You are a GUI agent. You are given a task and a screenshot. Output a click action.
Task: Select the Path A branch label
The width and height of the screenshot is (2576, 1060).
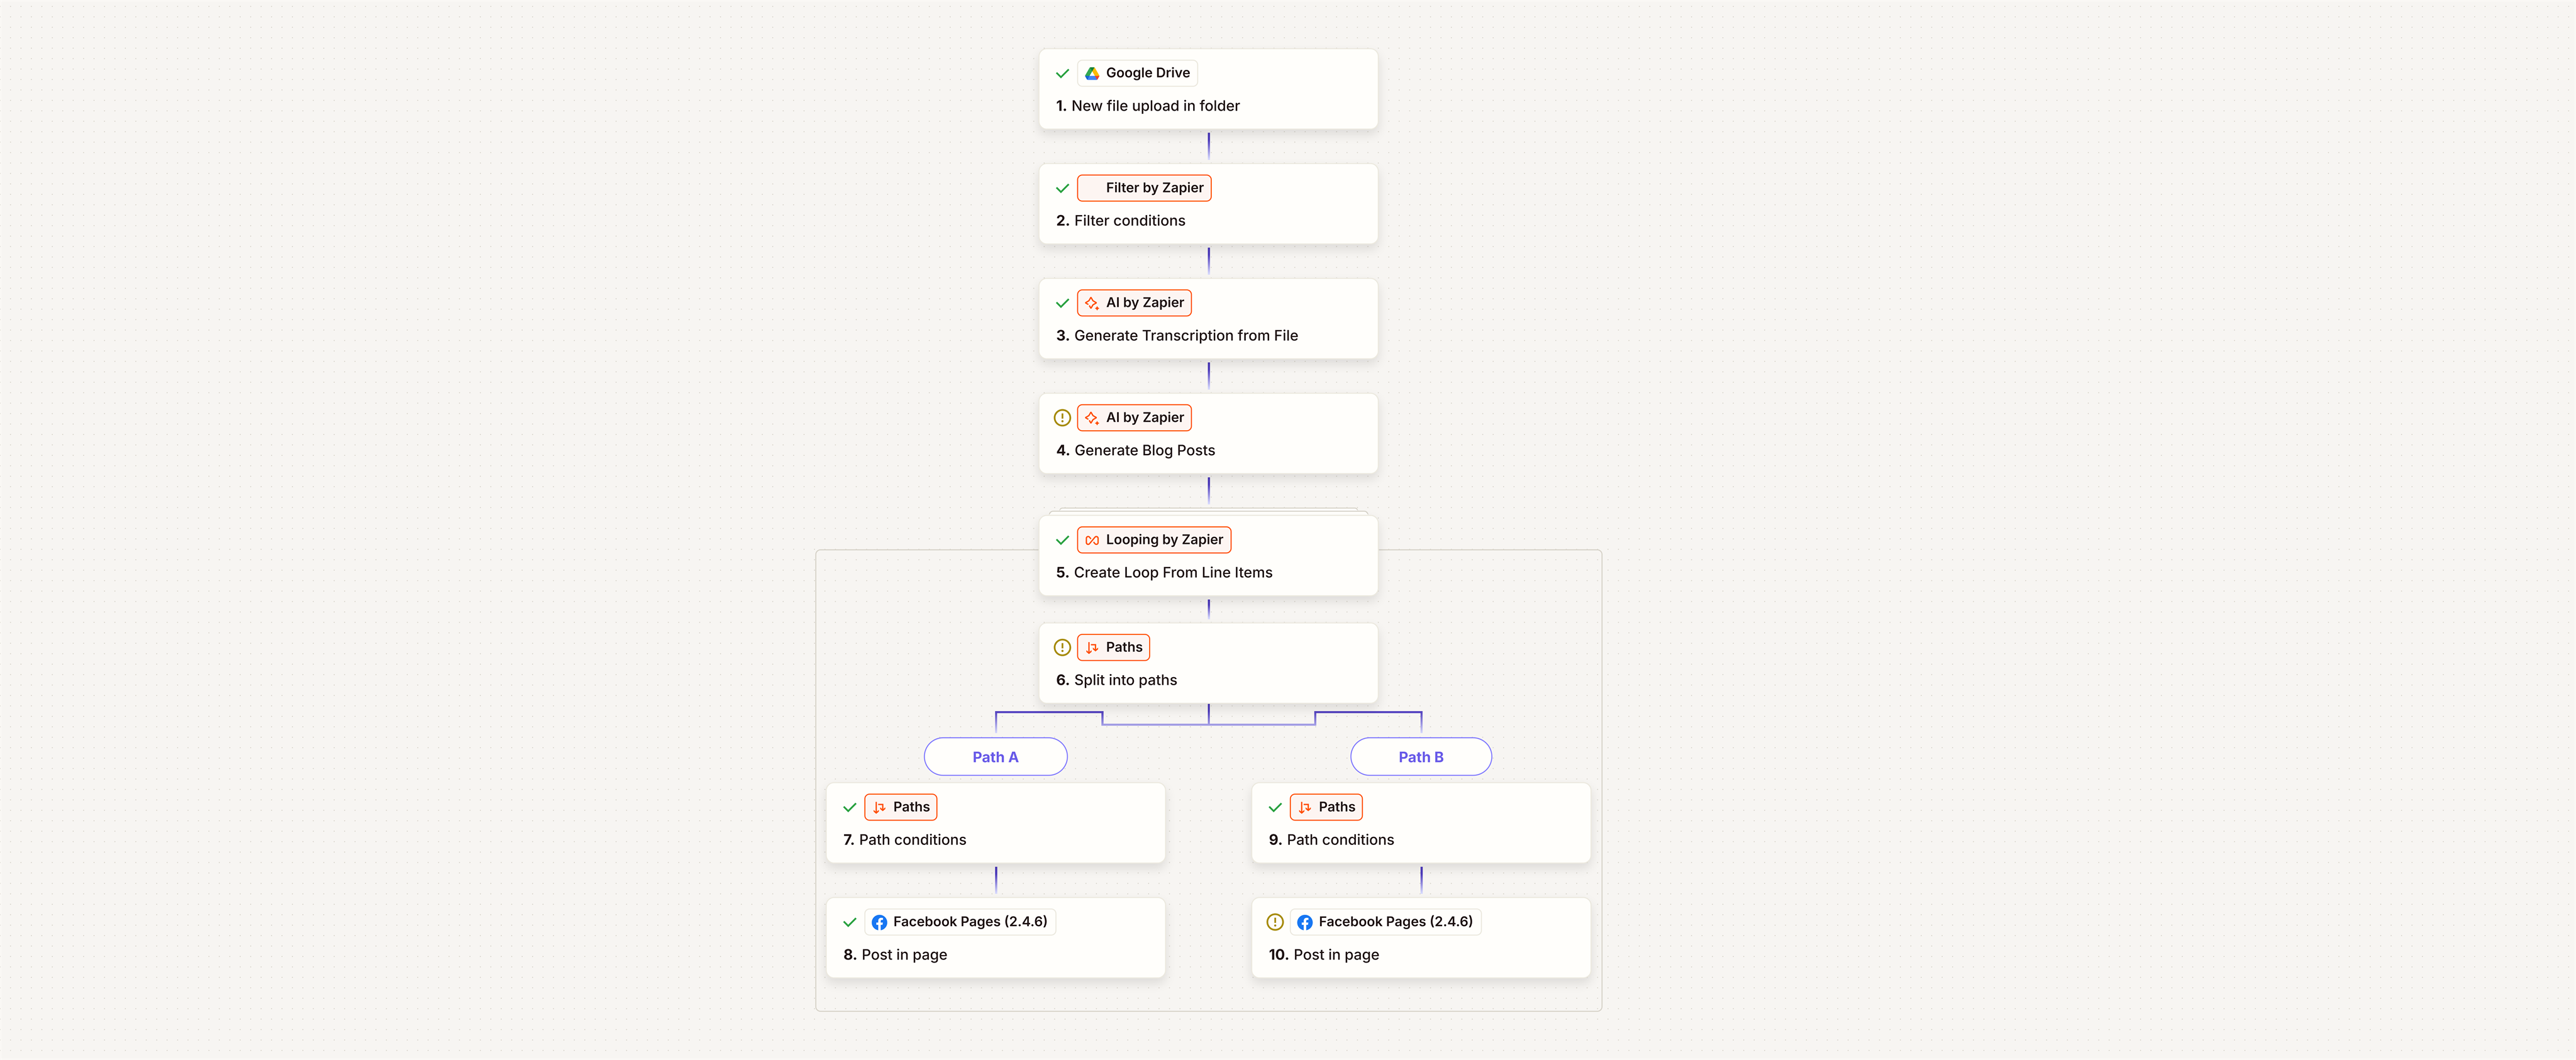coord(995,757)
